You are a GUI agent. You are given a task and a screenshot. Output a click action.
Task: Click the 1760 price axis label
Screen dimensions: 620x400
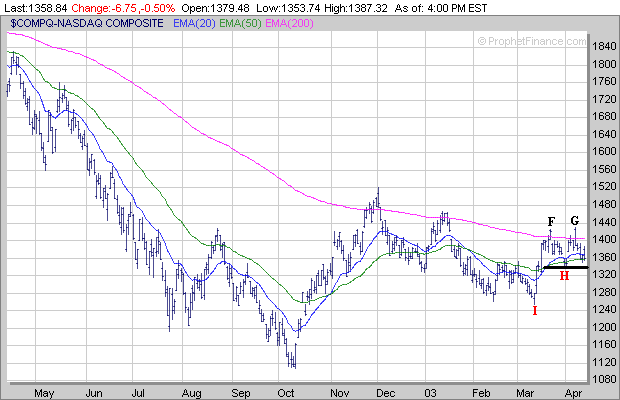coord(604,81)
